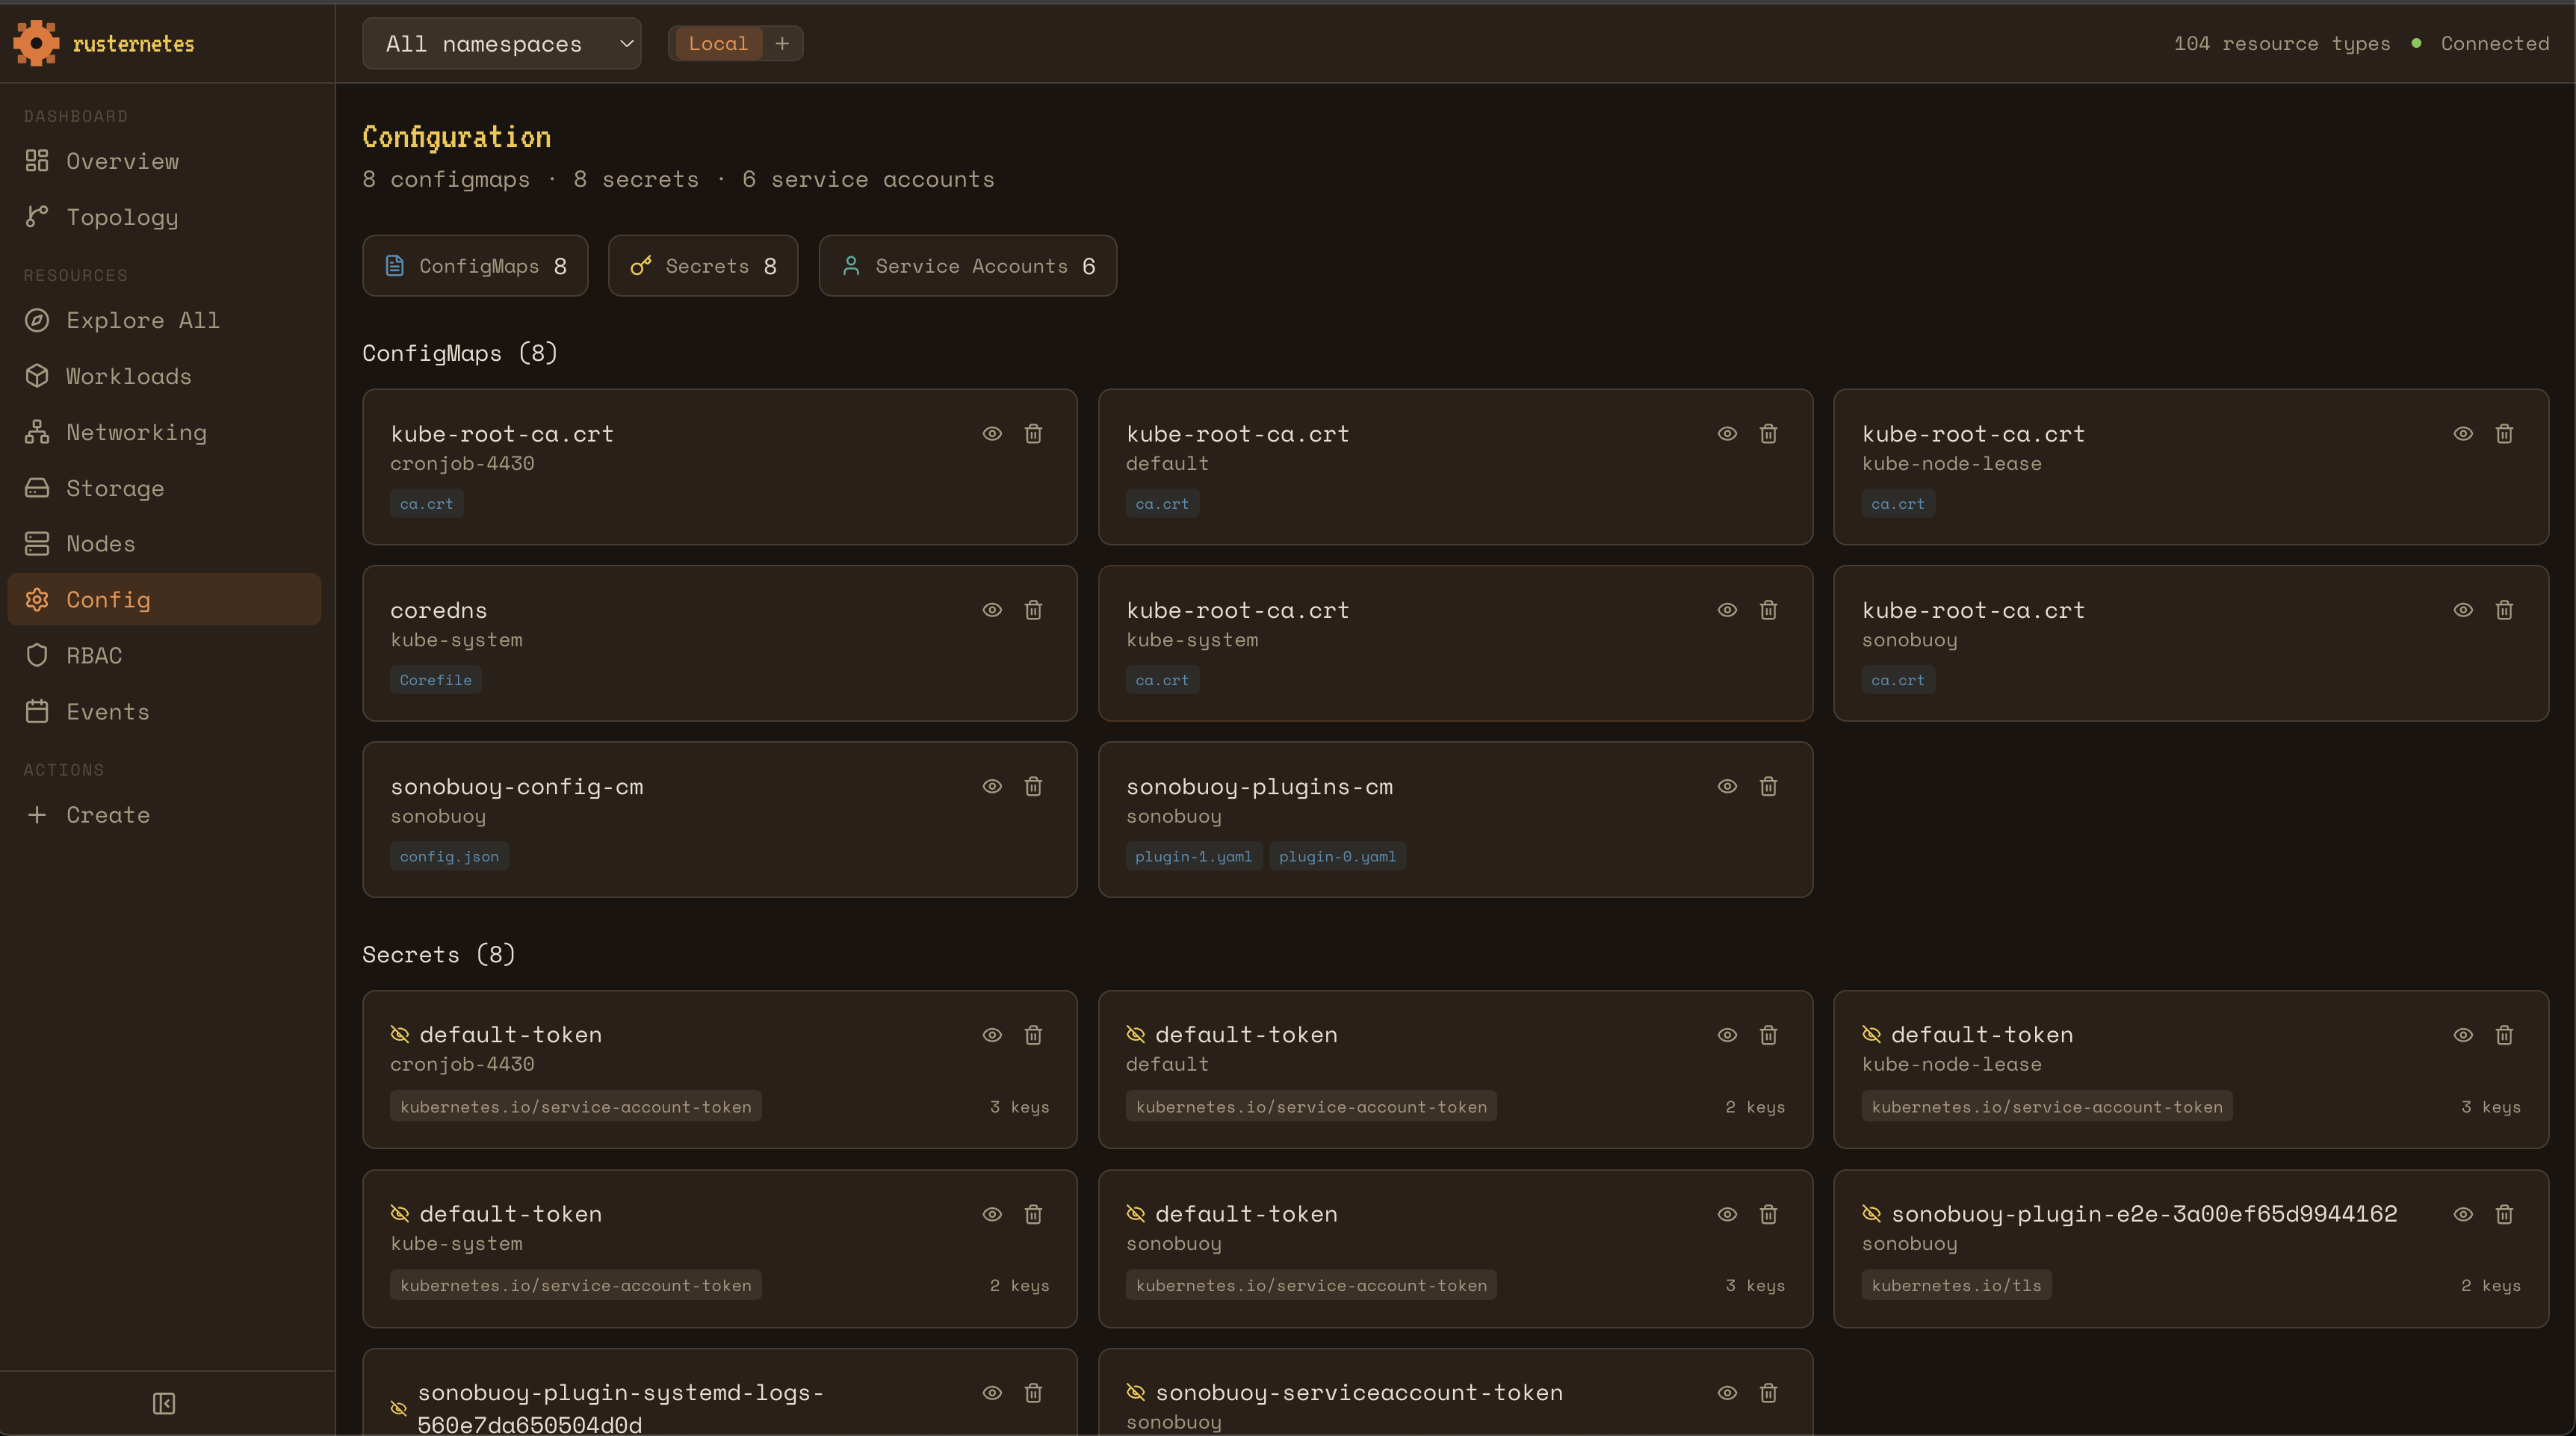This screenshot has width=2576, height=1436.
Task: Delete the sonobuoy-config-cm configmap
Action: pos(1033,786)
